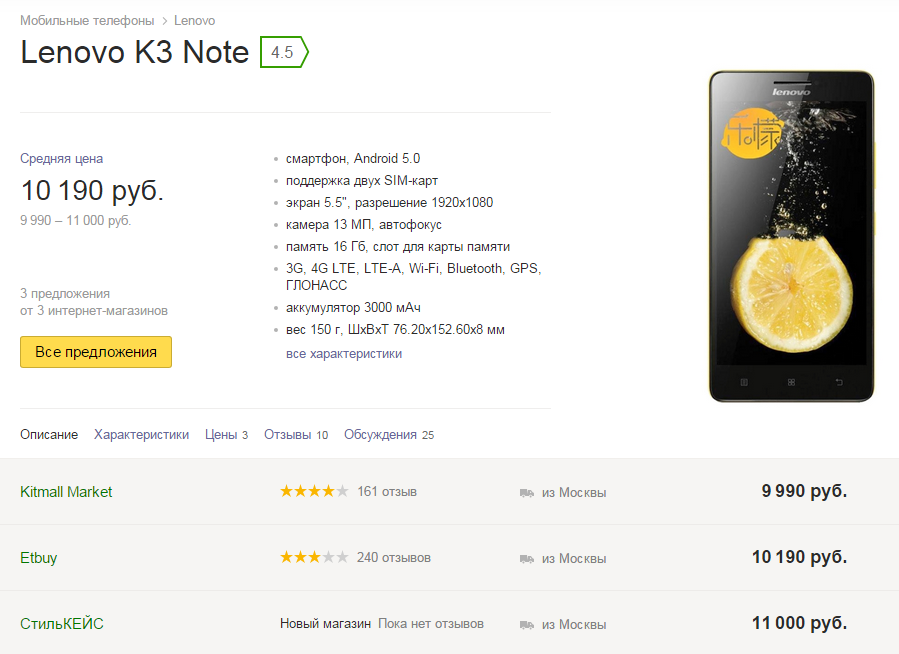Switch to Характеристики tab
Screen dimensions: 899x654
[142, 434]
